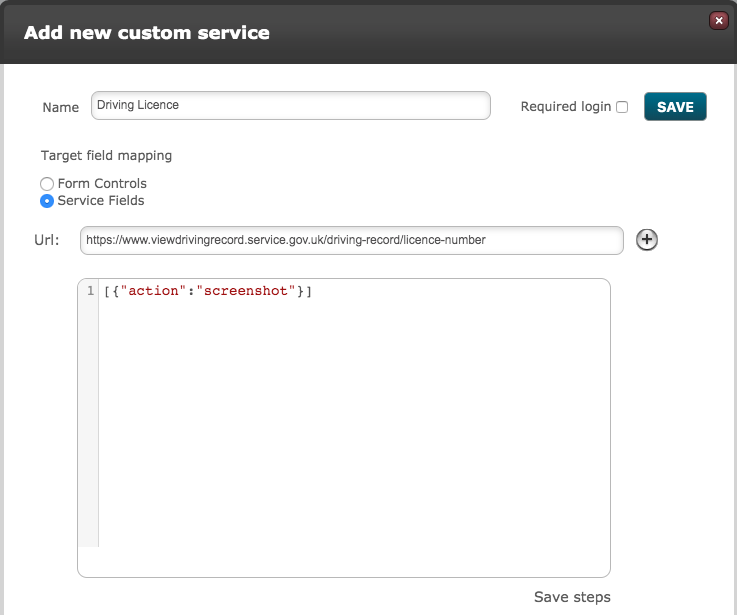The image size is (737, 615).
Task: Select the Service Fields radio option
Action: coord(47,201)
